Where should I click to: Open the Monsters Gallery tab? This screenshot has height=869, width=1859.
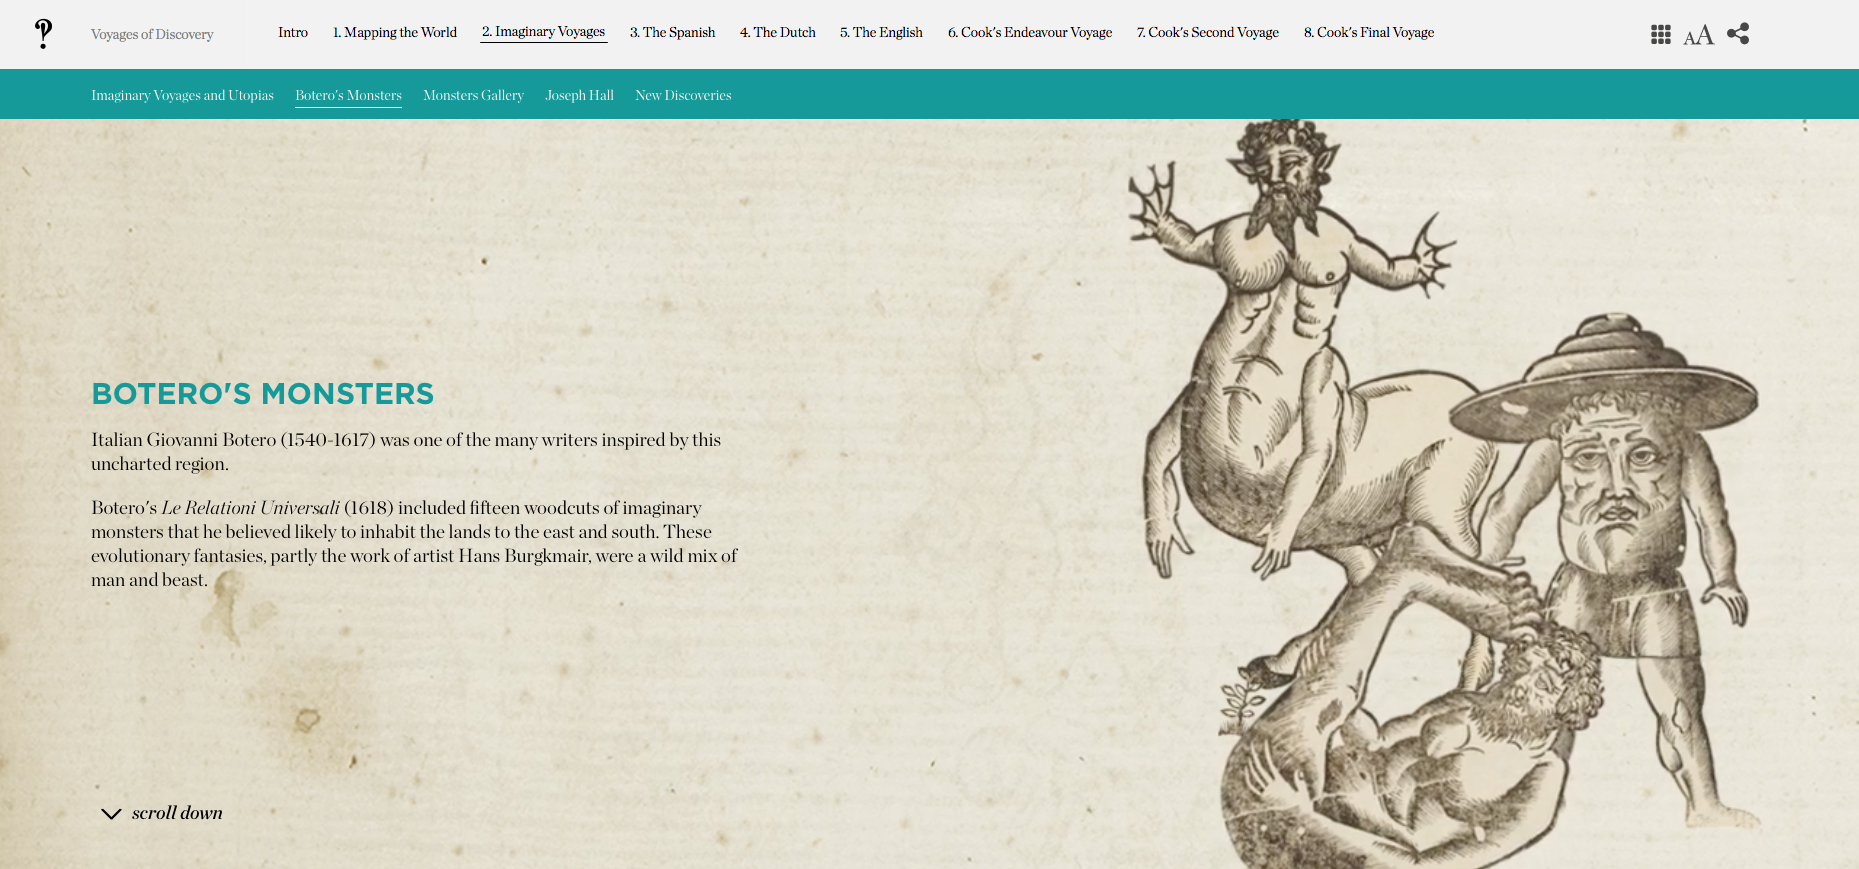[473, 95]
